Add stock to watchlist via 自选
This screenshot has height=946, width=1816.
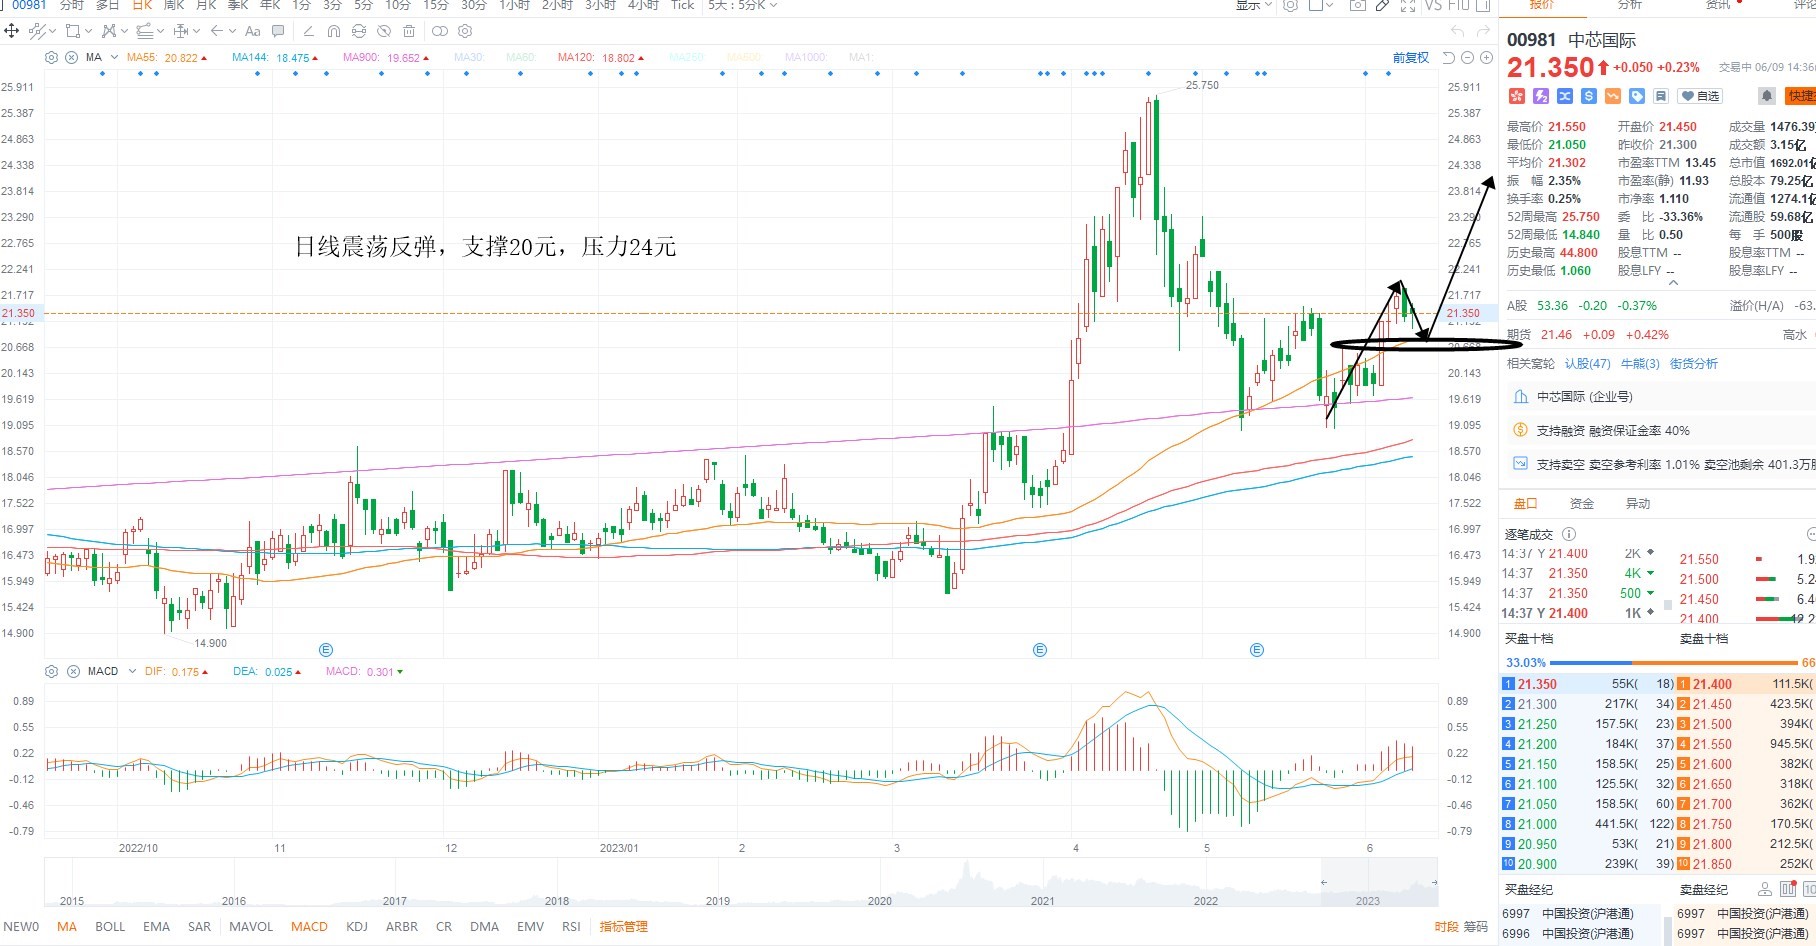pyautogui.click(x=1700, y=96)
